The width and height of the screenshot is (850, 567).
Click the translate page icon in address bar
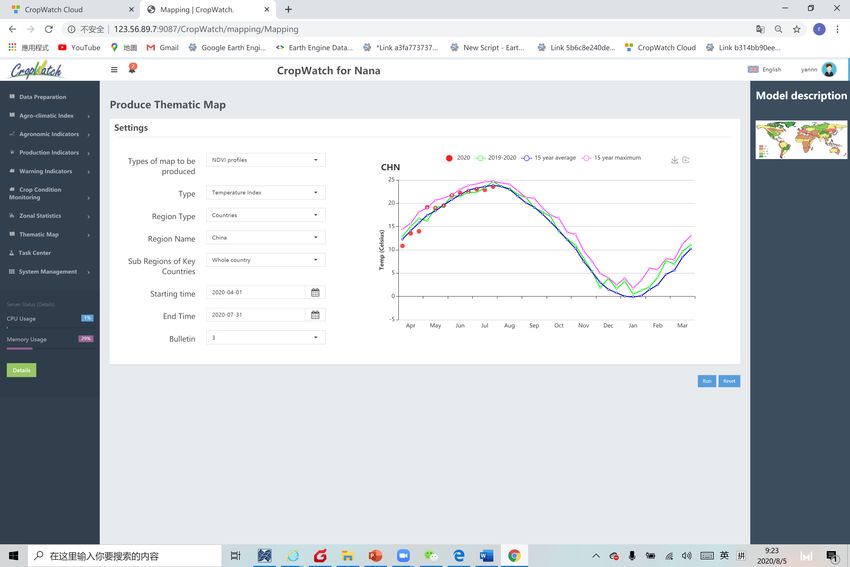click(760, 29)
